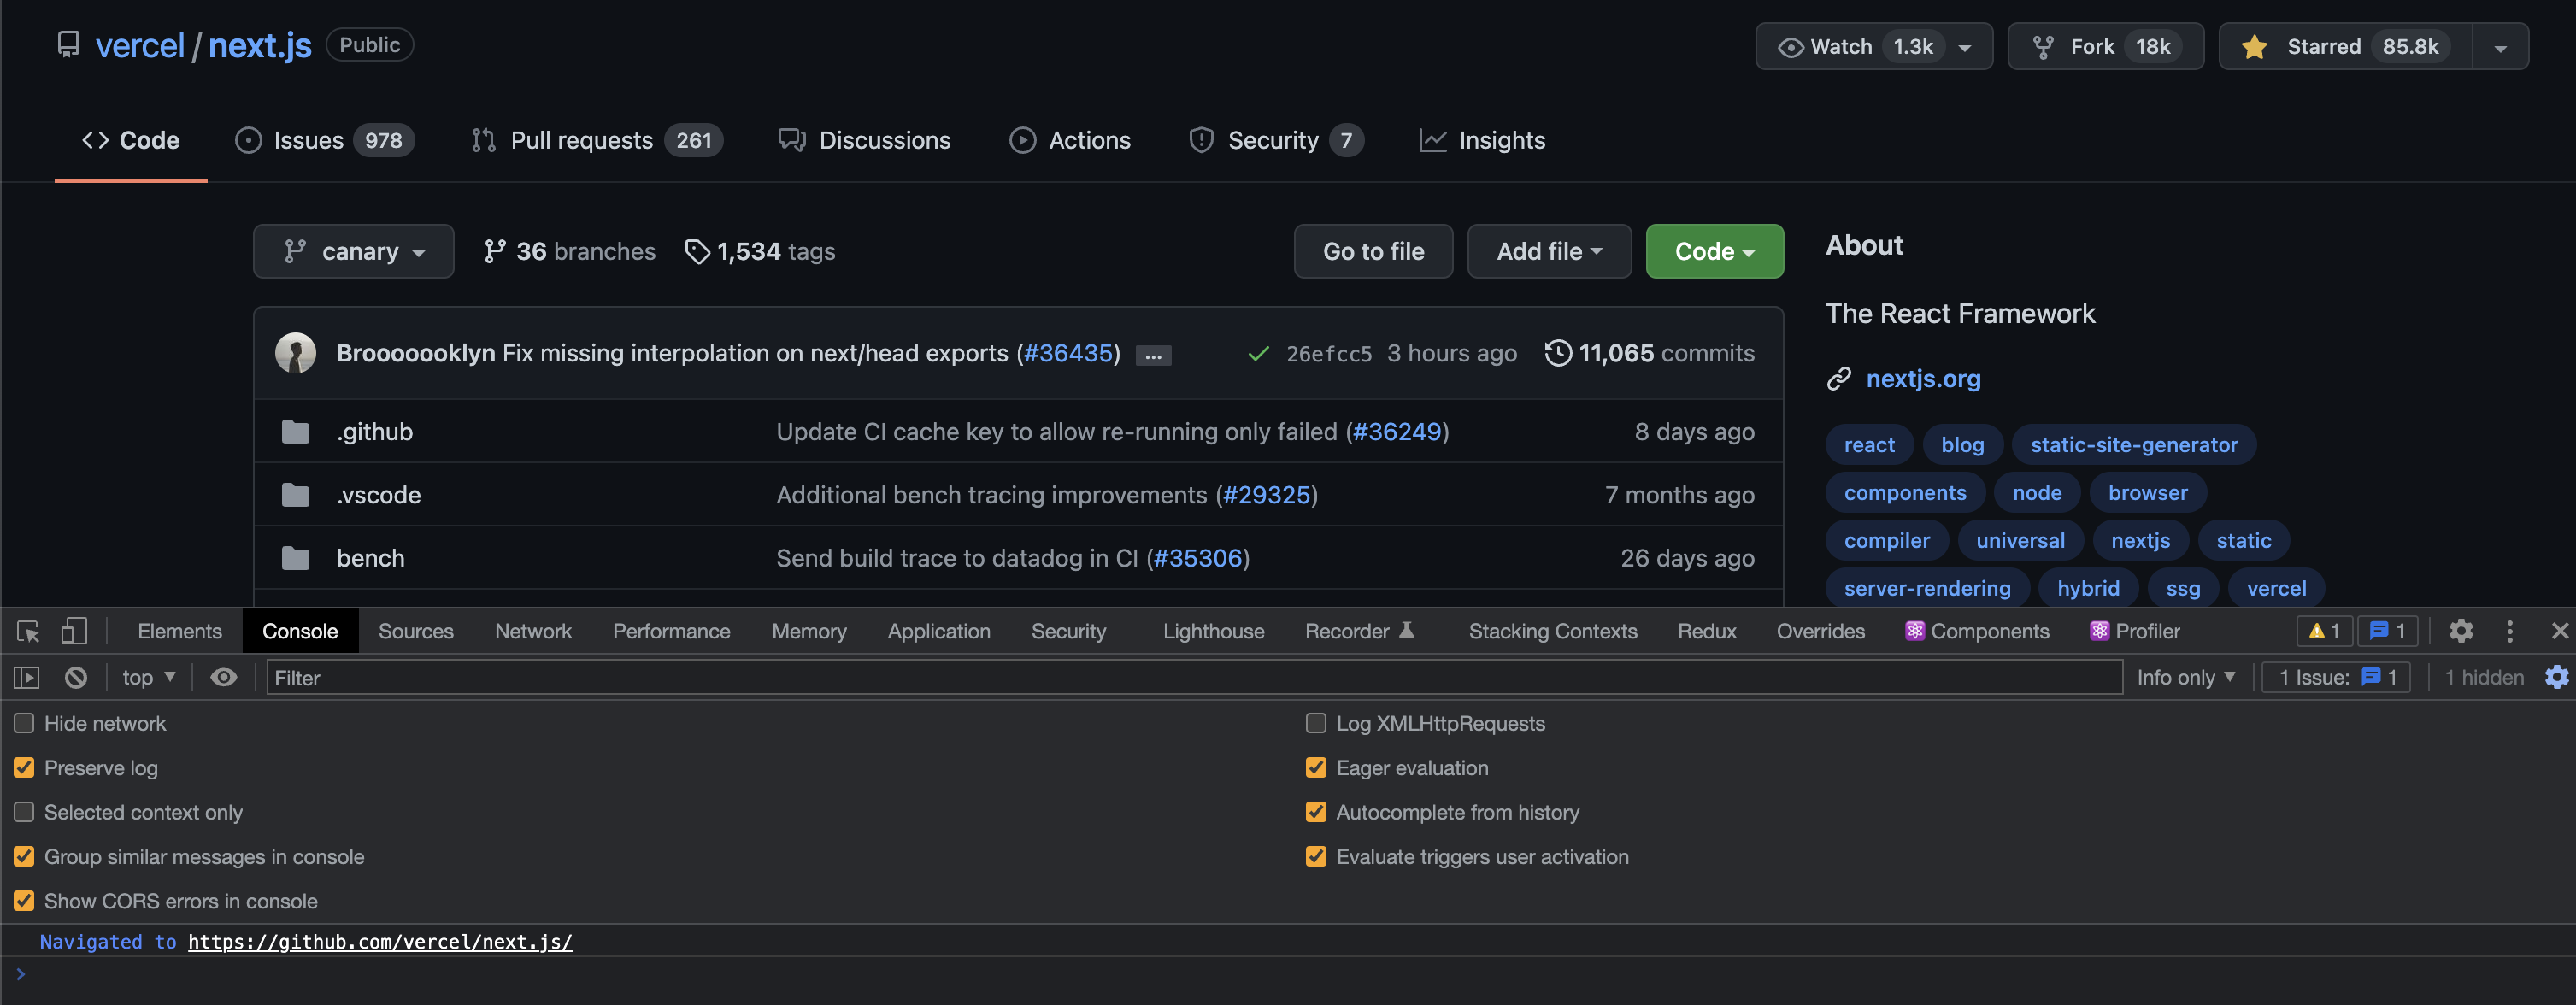Switch to the Network tab in DevTools
2576x1005 pixels.
pyautogui.click(x=533, y=631)
